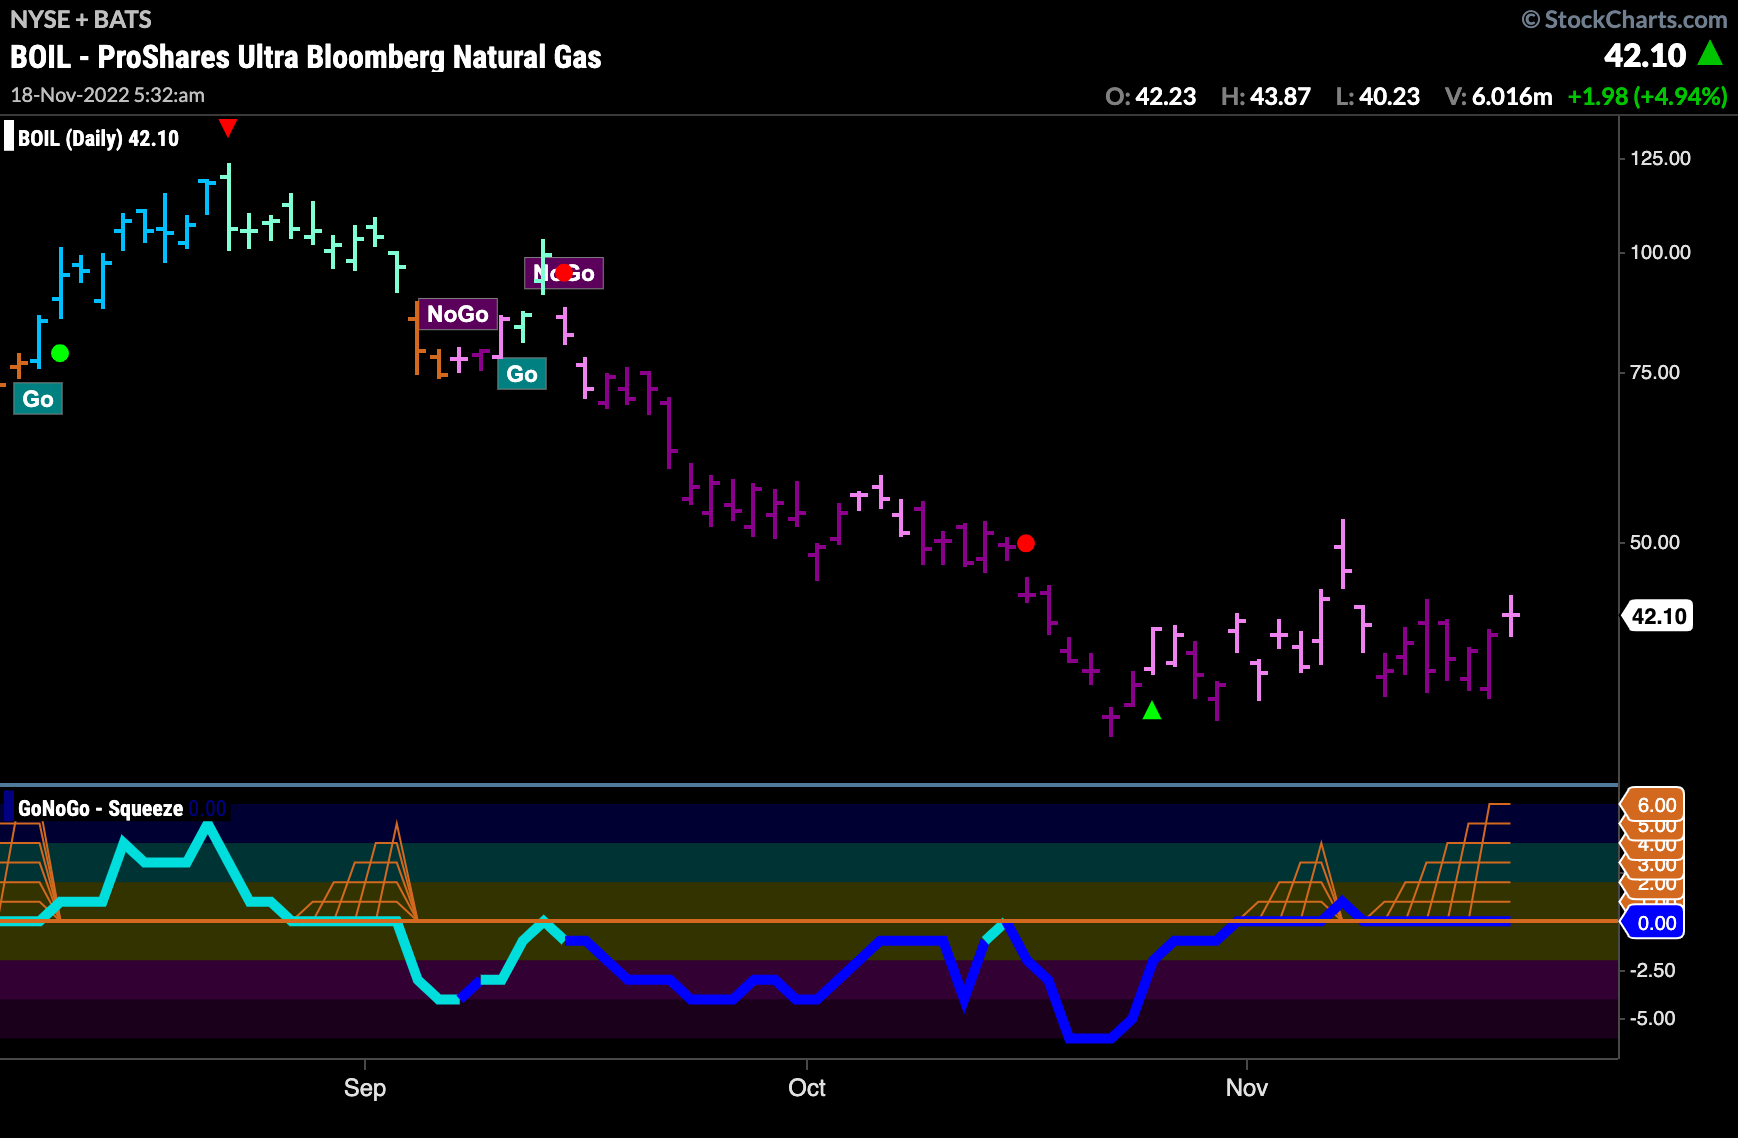1738x1138 pixels.
Task: Click the Sep label on the time axis
Action: coord(365,1088)
